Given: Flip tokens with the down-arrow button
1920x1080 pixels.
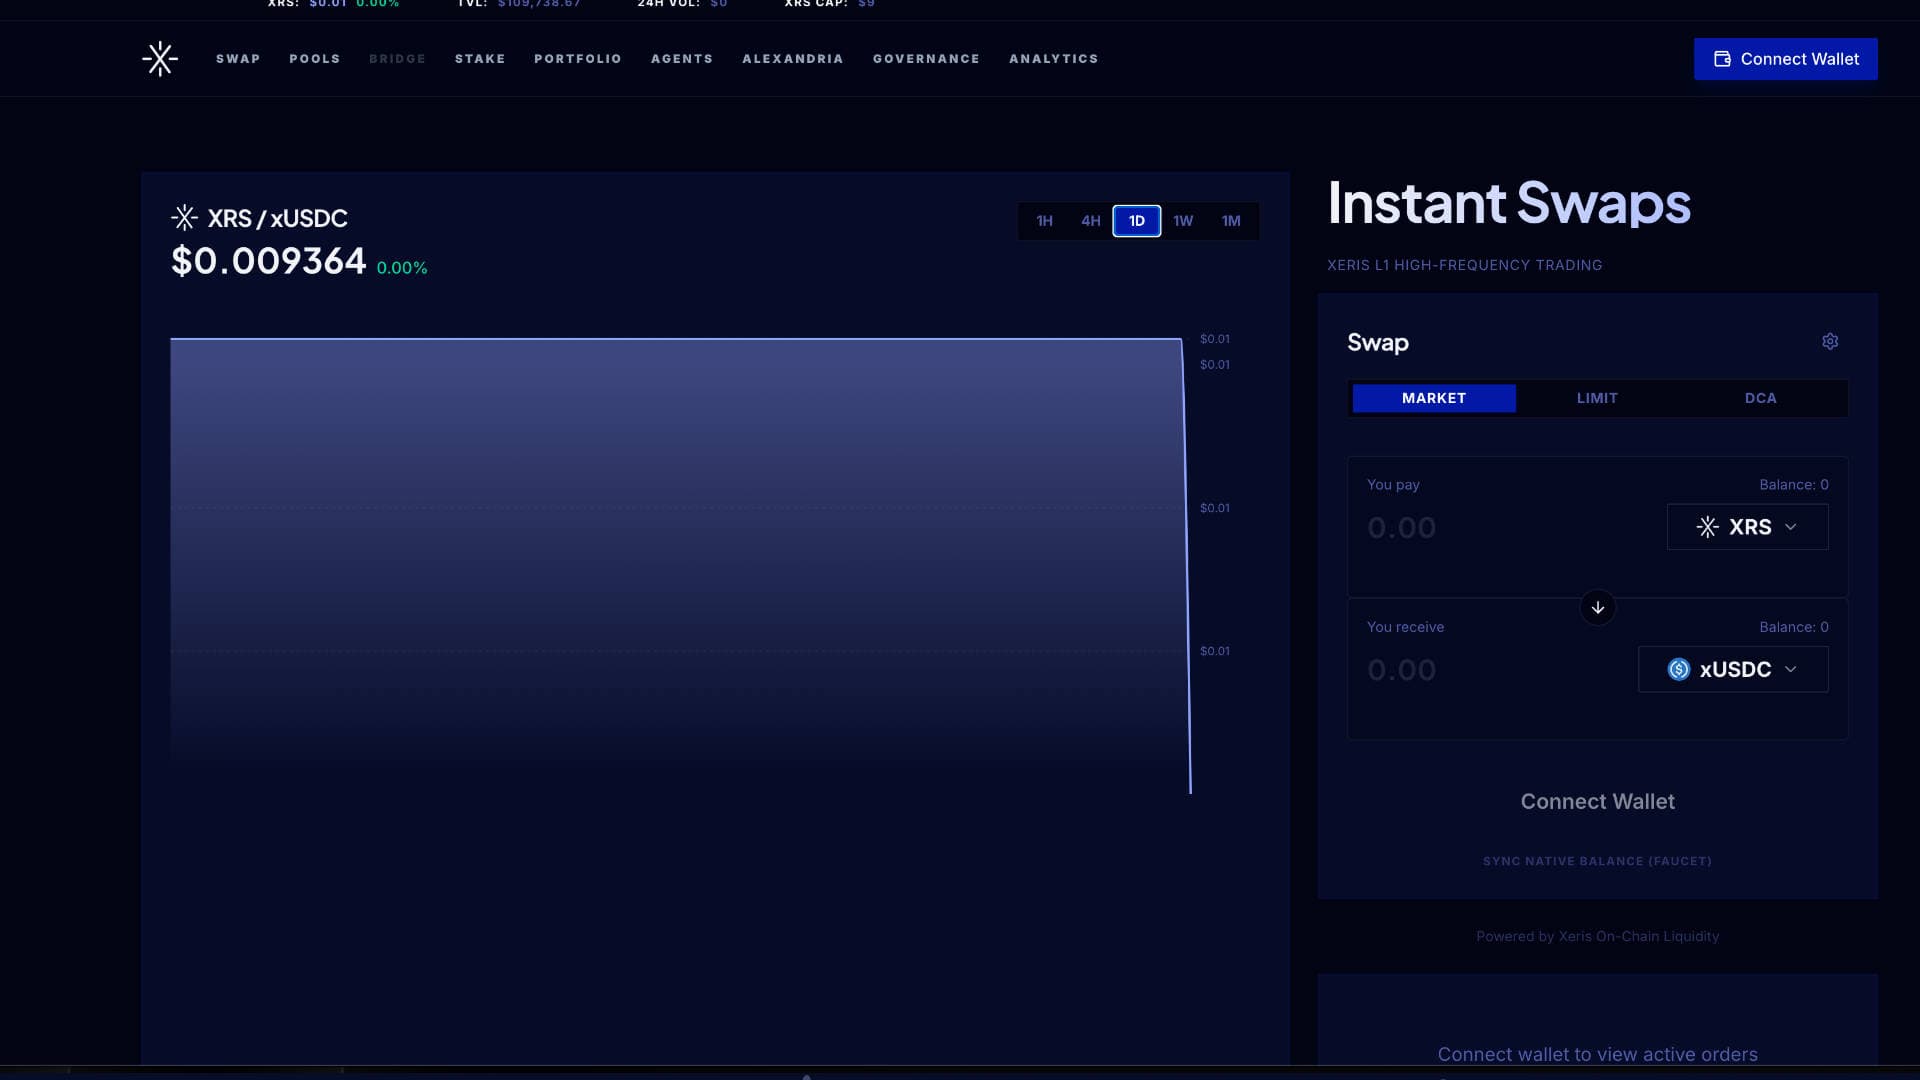Looking at the screenshot, I should (x=1597, y=608).
